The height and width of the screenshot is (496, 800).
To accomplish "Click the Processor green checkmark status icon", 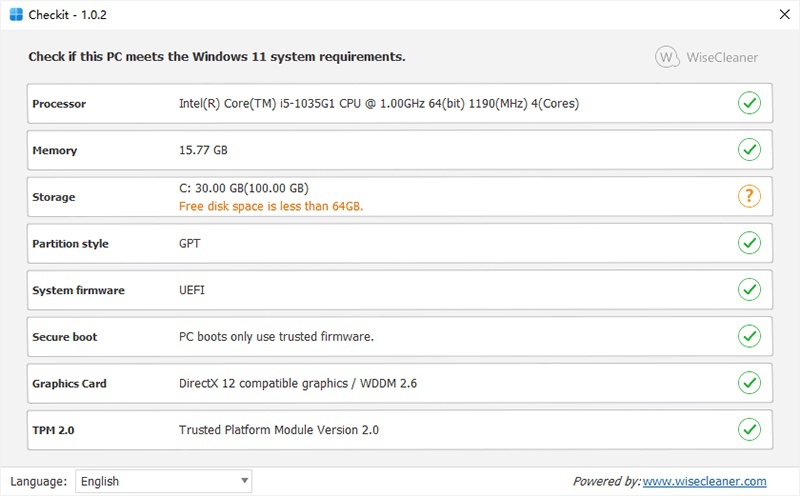I will point(749,103).
